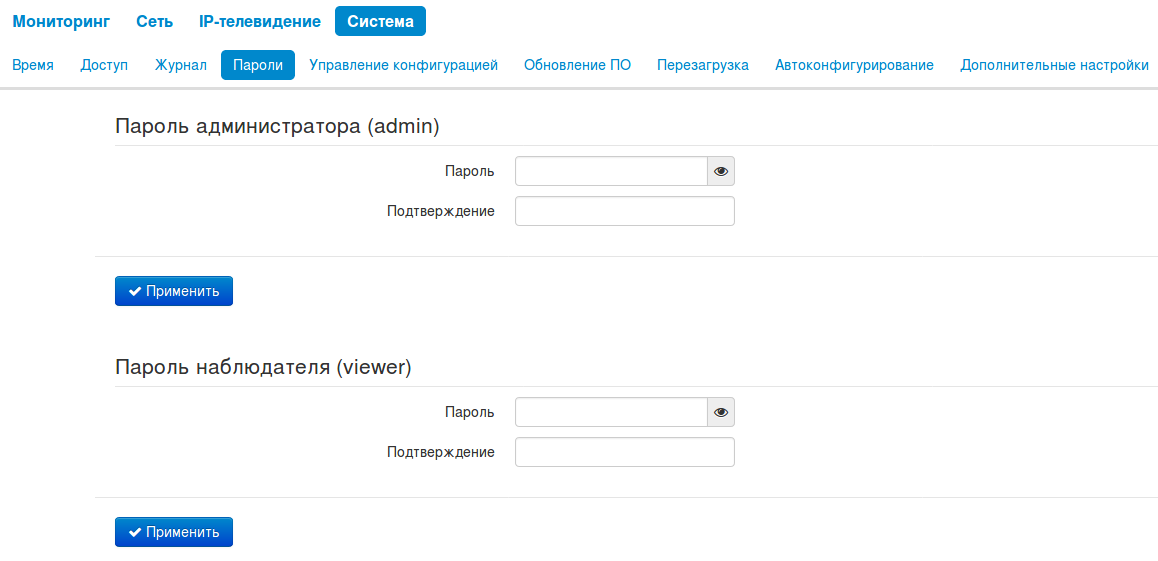Viewport: 1158px width, 561px height.
Task: Switch to the Автоконфигурирование tab
Action: tap(854, 65)
